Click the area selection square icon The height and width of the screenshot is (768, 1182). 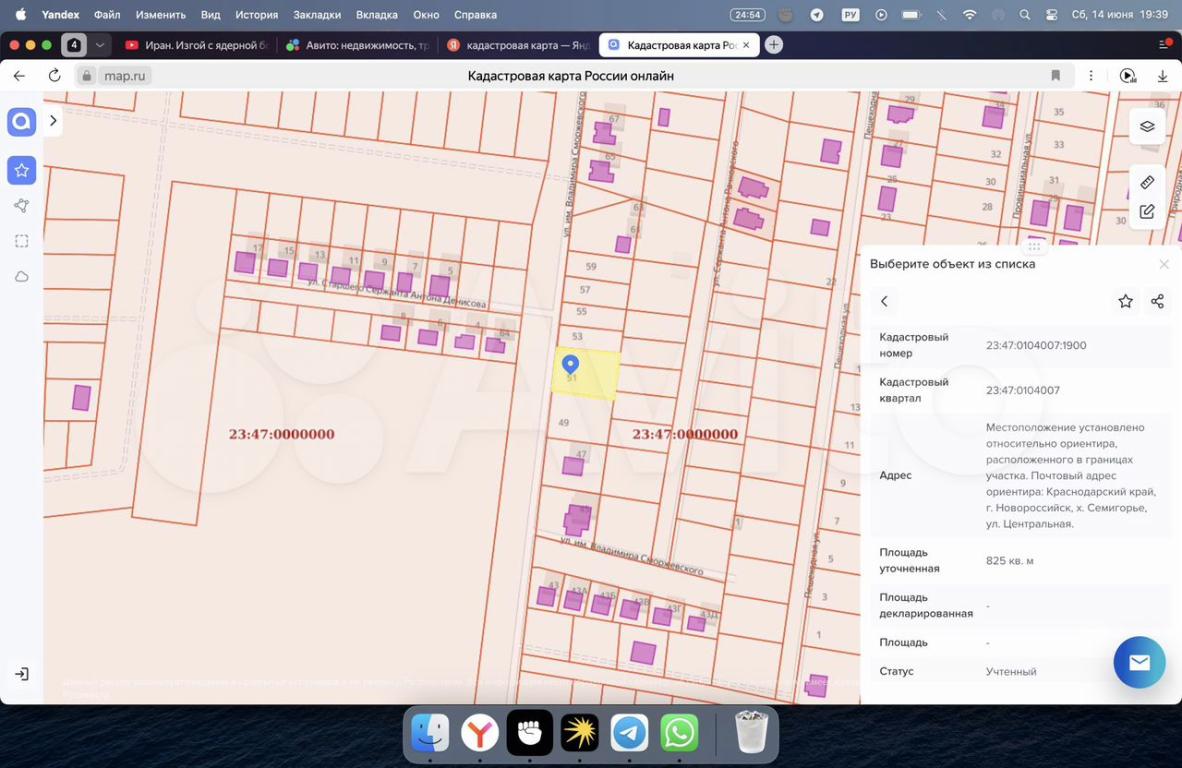[x=21, y=241]
